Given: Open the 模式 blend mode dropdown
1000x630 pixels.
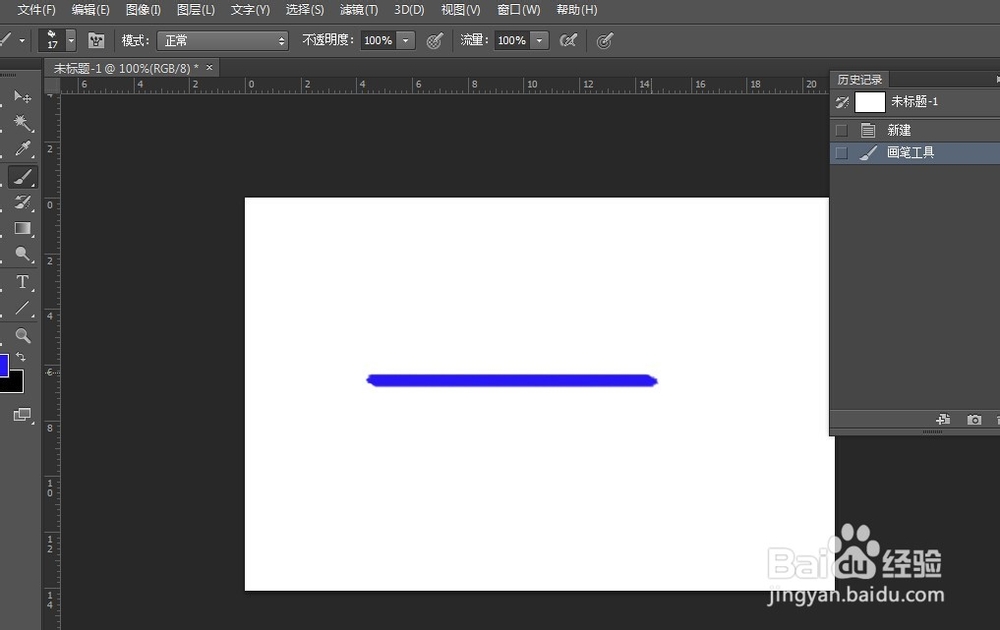Looking at the screenshot, I should coord(223,41).
